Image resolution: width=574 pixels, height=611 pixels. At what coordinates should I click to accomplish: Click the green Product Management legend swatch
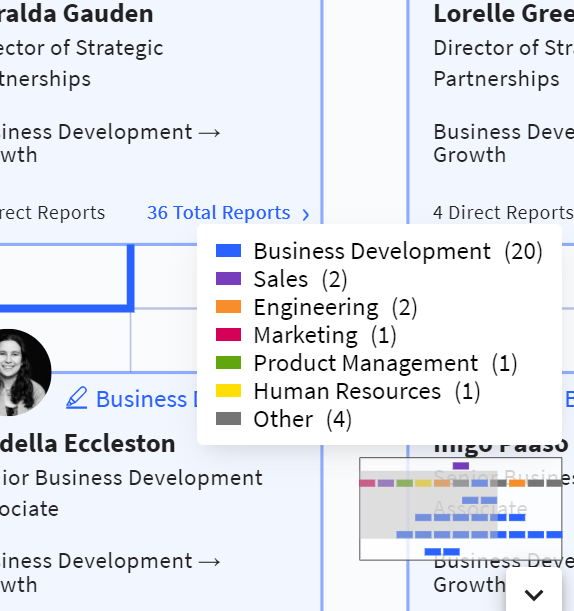coord(228,363)
